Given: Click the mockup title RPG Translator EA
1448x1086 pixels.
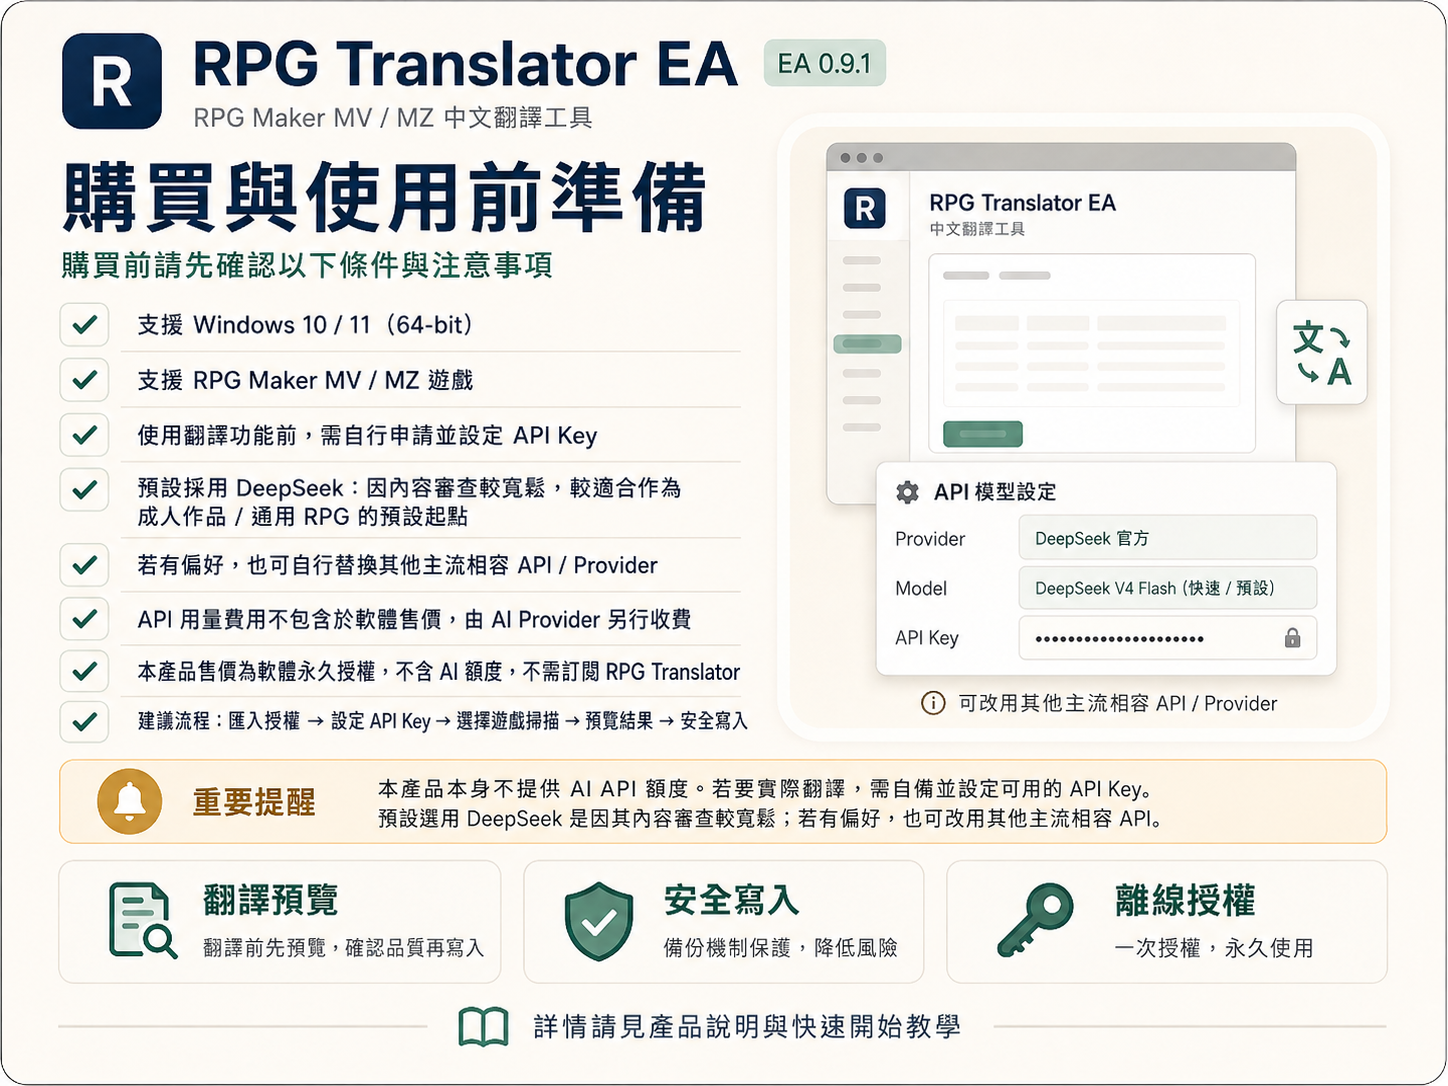Looking at the screenshot, I should [x=1022, y=203].
